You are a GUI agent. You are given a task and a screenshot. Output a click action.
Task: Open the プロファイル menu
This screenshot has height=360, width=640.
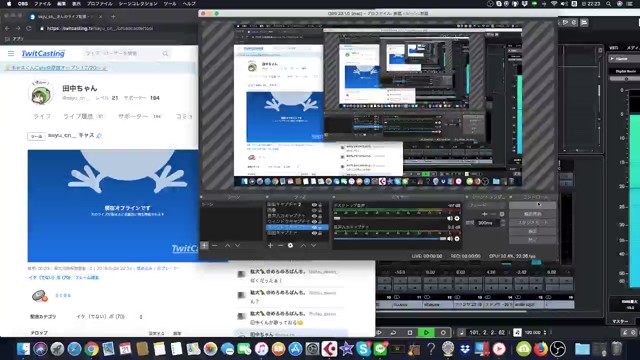[99, 4]
